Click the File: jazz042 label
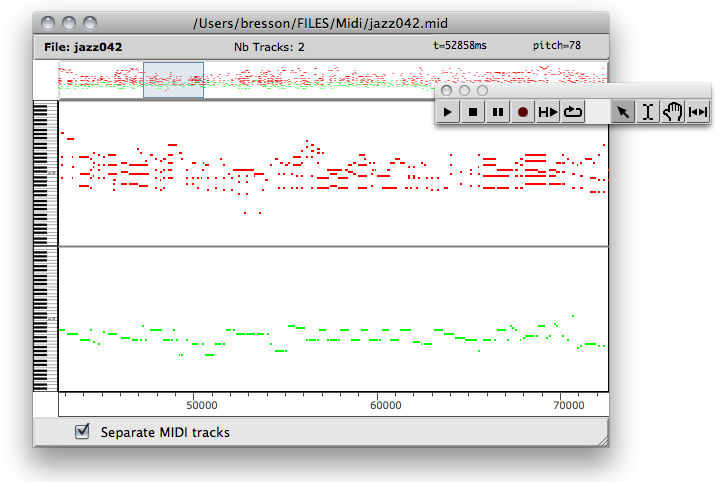The height and width of the screenshot is (482, 724). [x=83, y=47]
